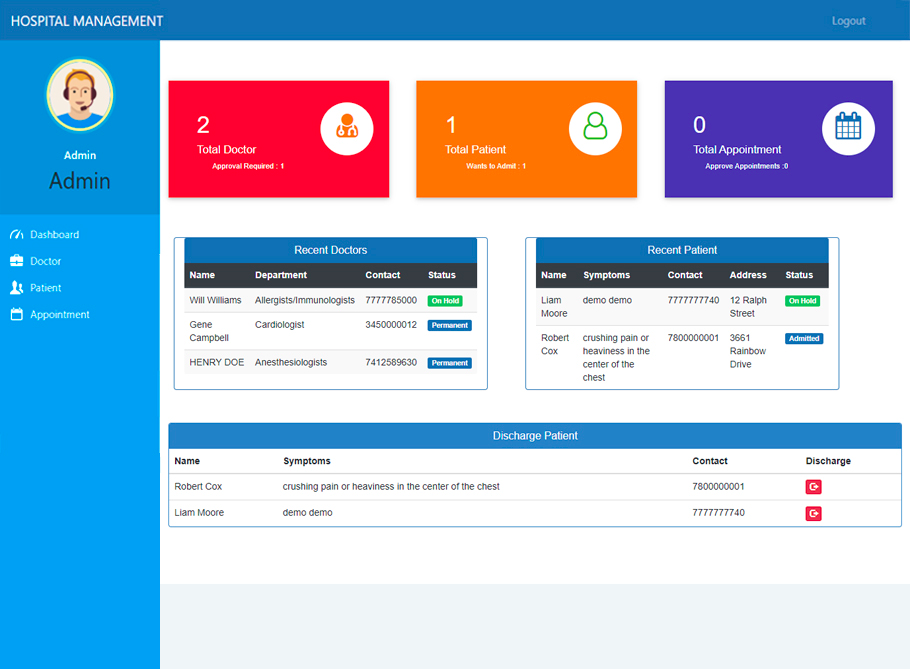
Task: Click 'Approval Required : 1' text
Action: (x=248, y=166)
